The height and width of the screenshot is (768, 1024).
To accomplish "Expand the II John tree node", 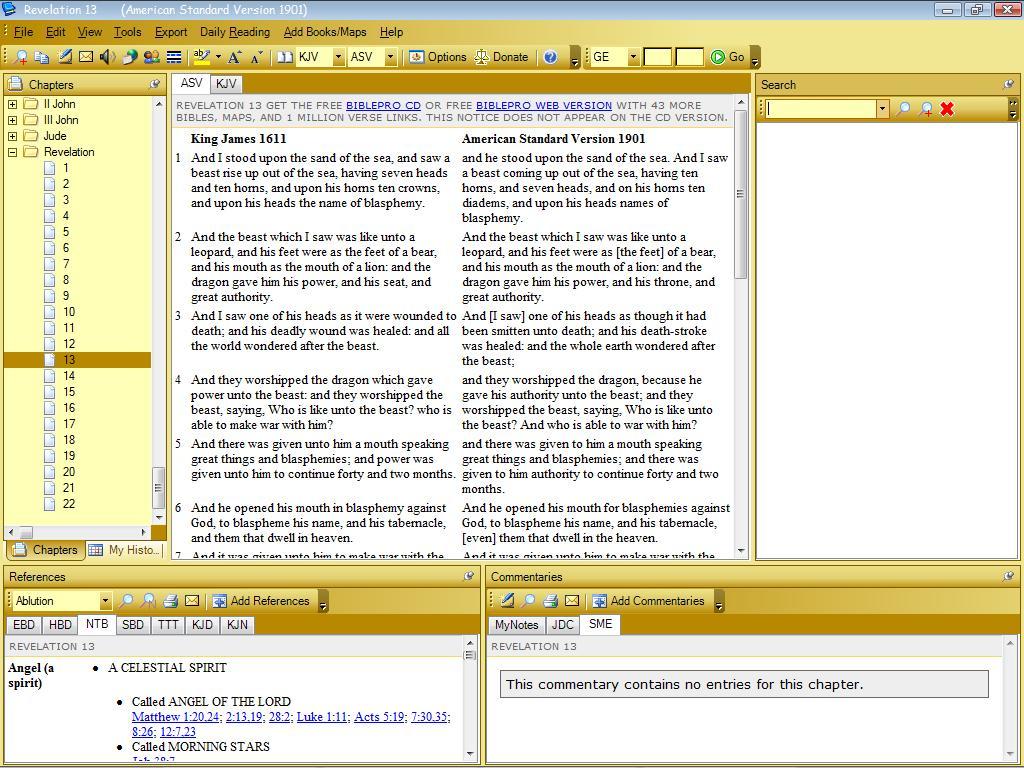I will [x=12, y=104].
